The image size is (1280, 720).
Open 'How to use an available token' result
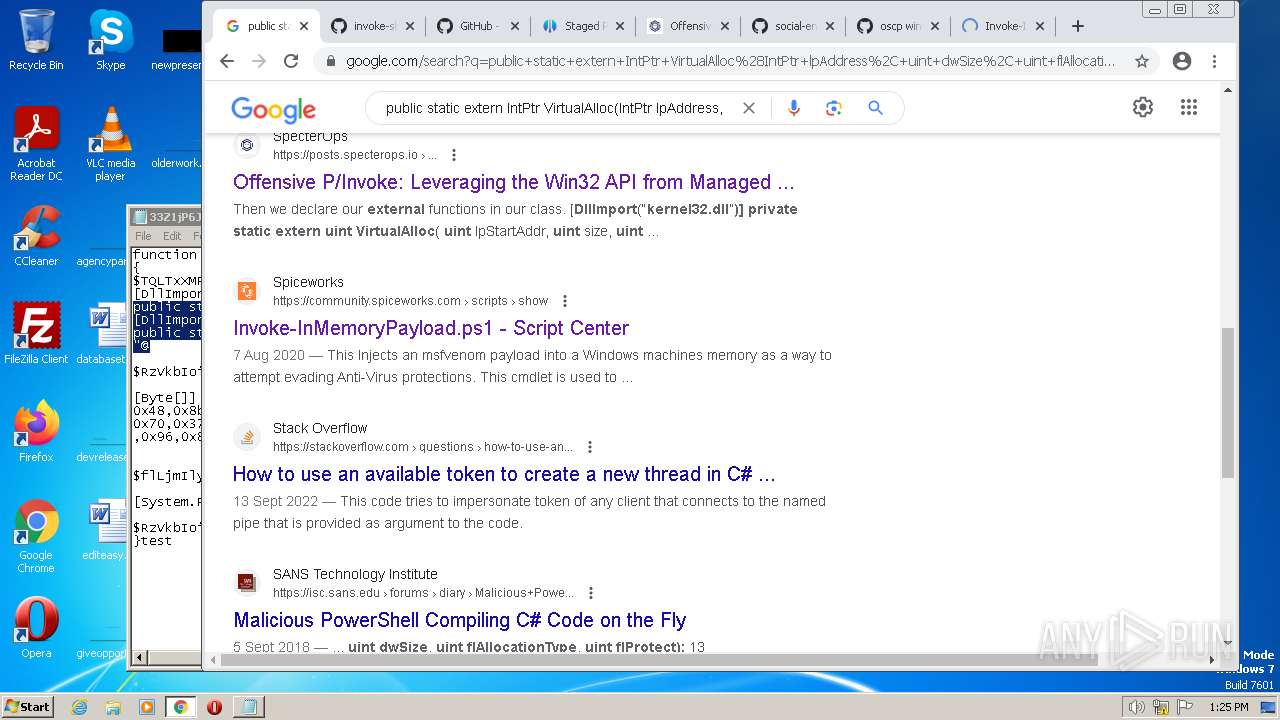(504, 474)
